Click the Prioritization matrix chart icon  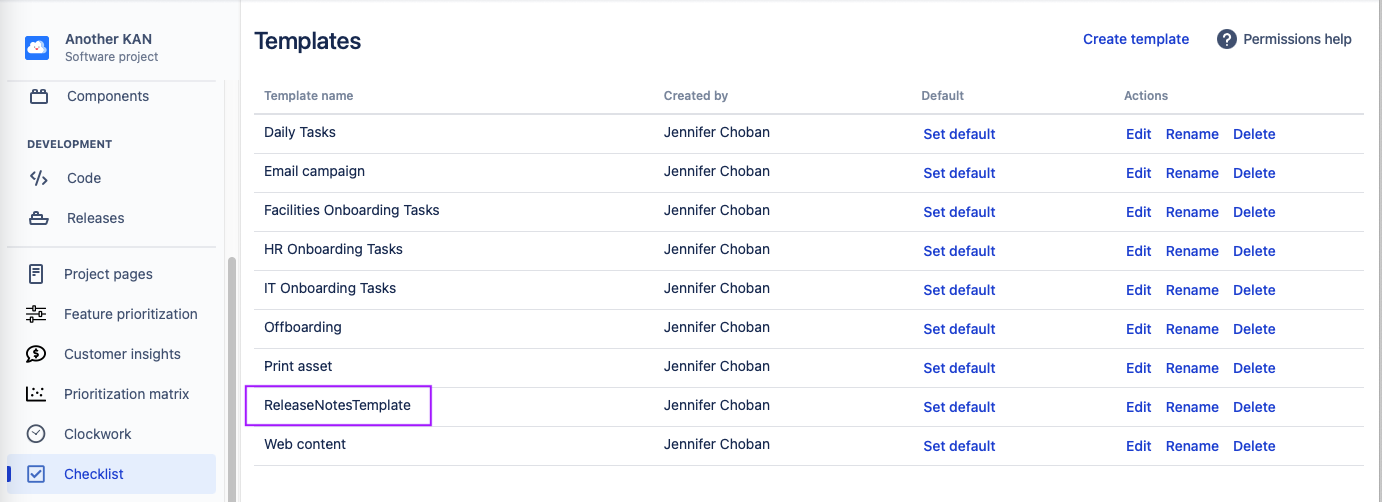coord(36,394)
